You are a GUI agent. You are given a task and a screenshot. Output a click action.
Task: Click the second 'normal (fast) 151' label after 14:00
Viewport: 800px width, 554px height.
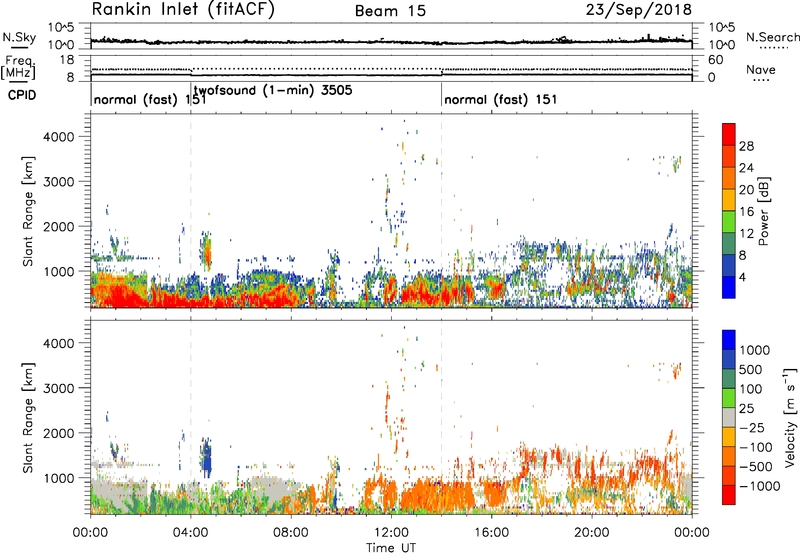coord(501,99)
